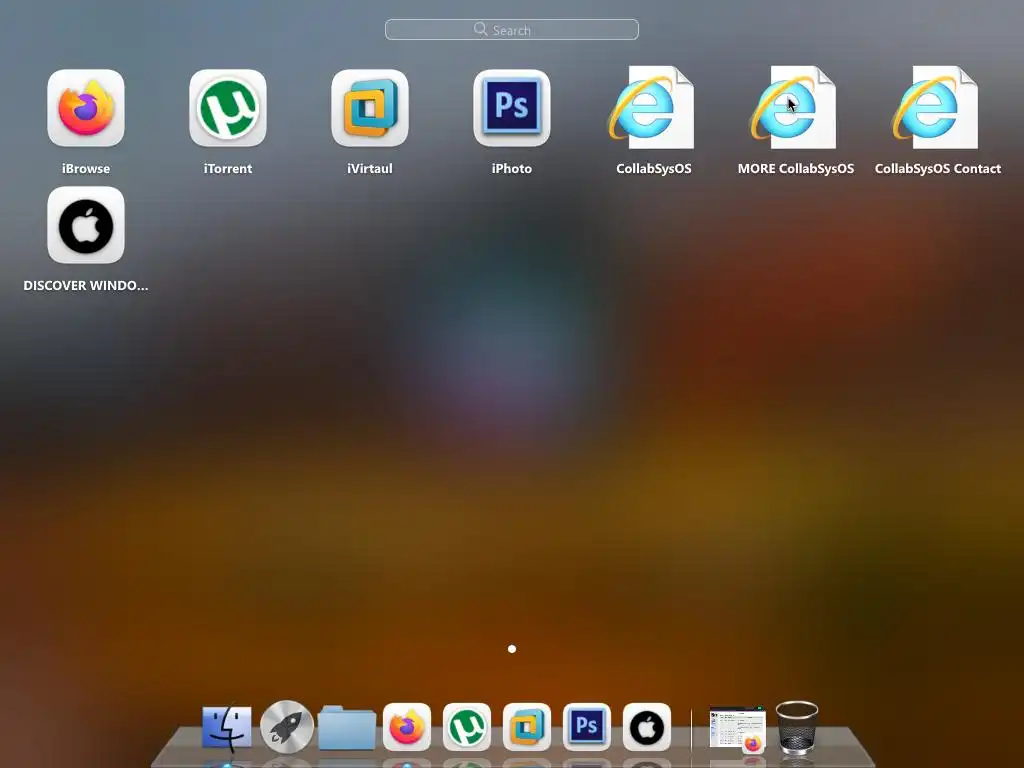
Task: Click the Launchpad rocket in the dock
Action: (286, 726)
